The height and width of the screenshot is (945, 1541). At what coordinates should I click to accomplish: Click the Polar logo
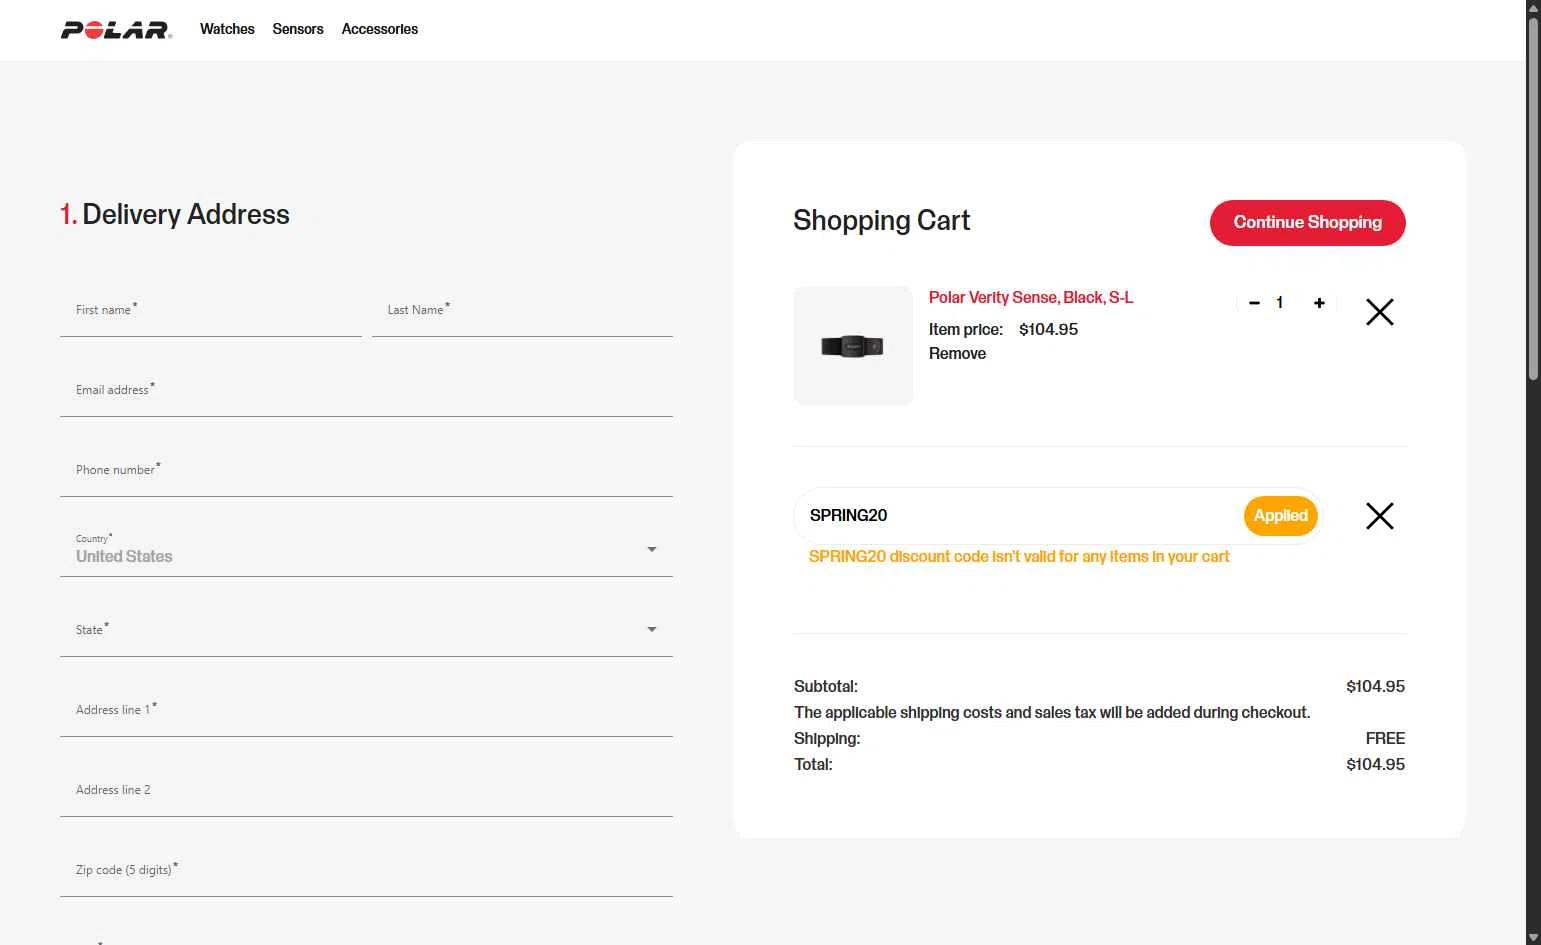(x=116, y=30)
